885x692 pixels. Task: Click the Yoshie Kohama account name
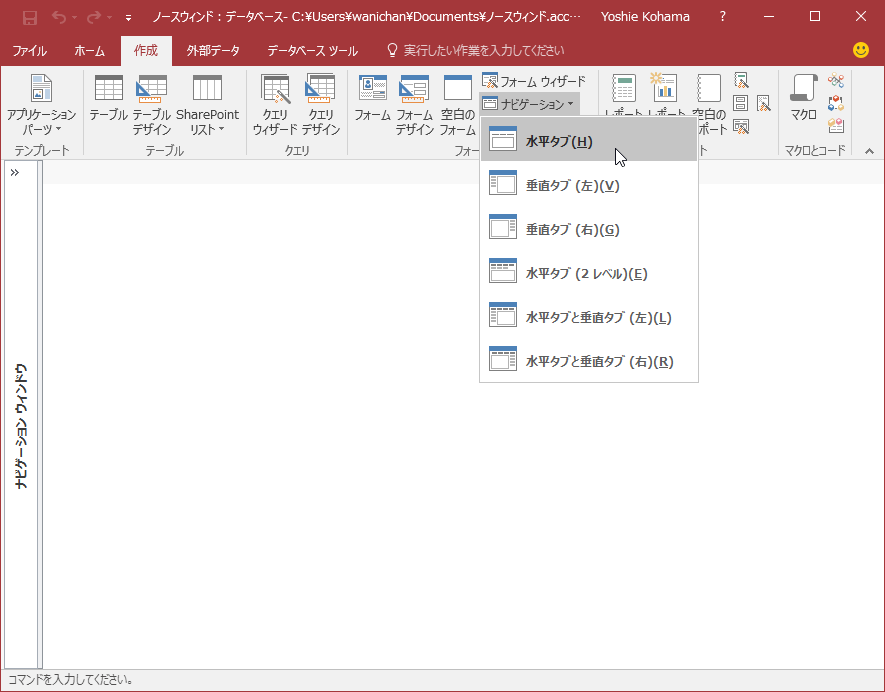tap(645, 17)
